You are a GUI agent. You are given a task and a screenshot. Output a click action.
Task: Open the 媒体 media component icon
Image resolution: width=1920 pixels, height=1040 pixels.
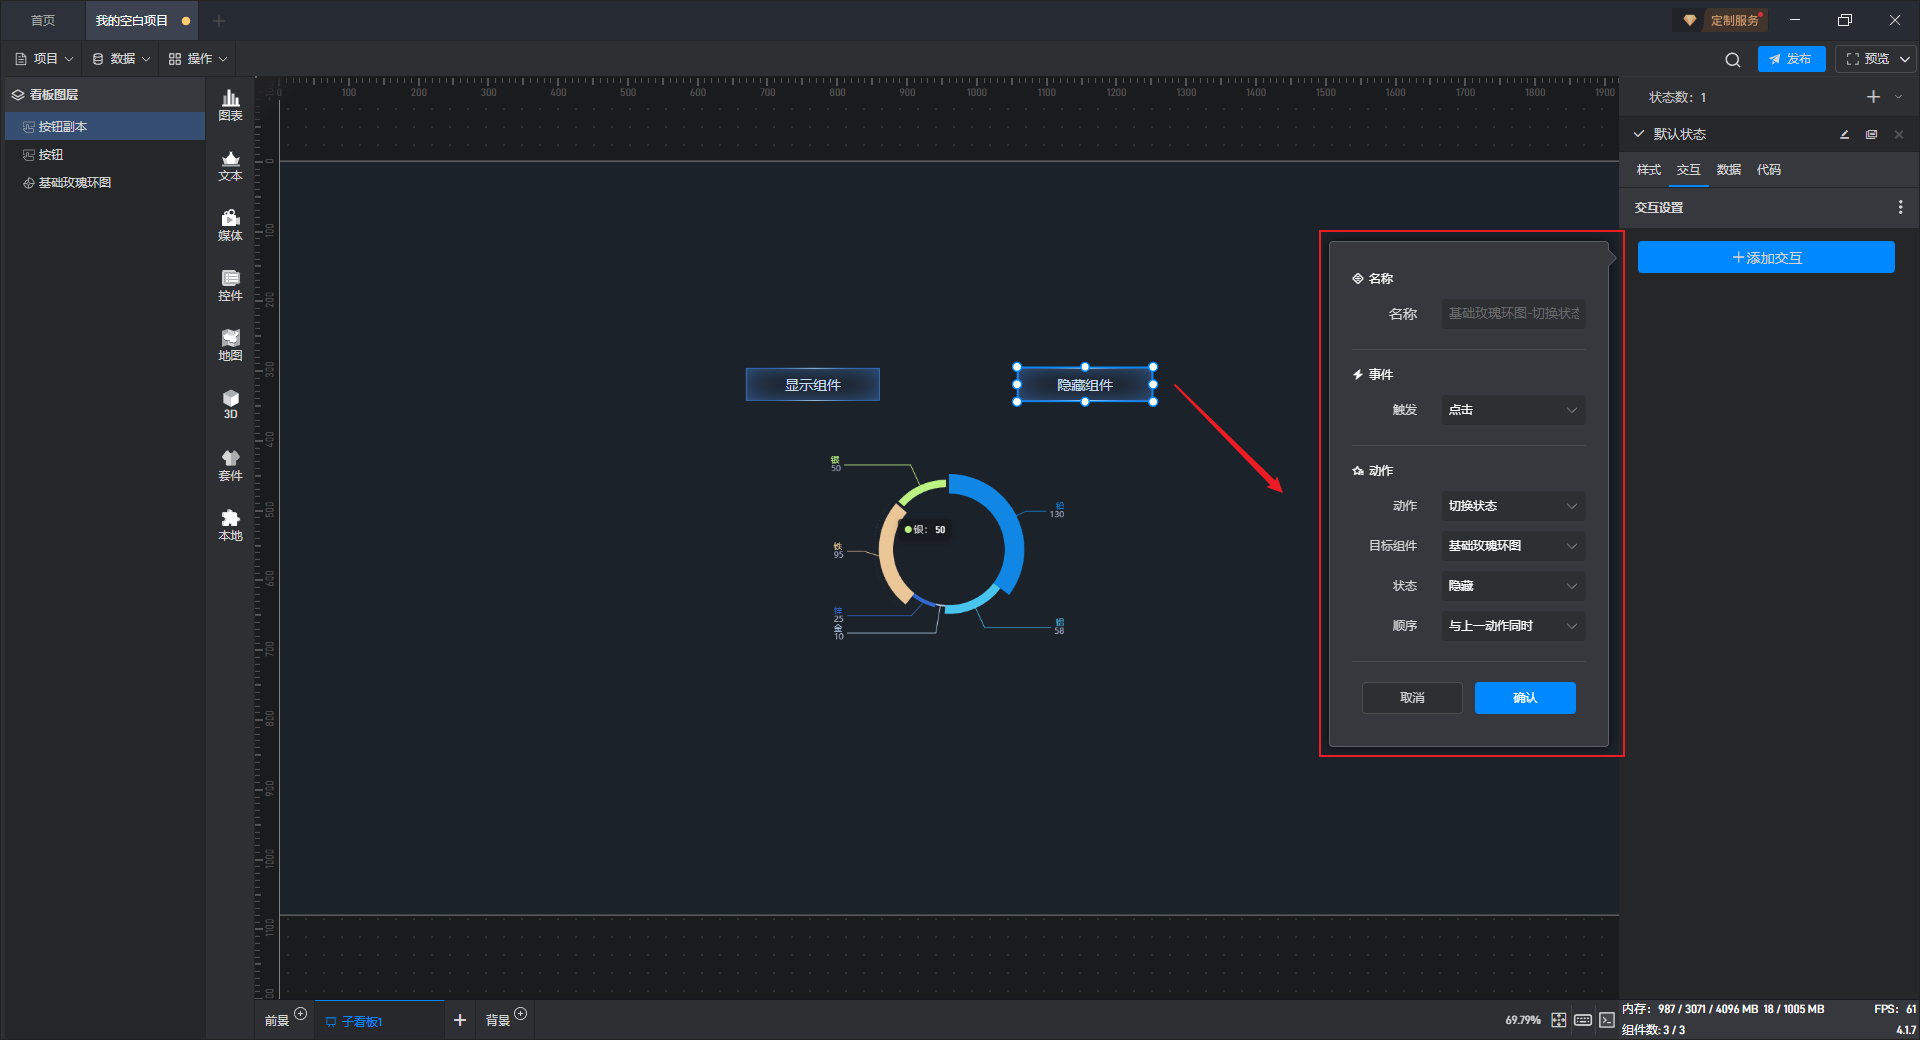tap(230, 225)
